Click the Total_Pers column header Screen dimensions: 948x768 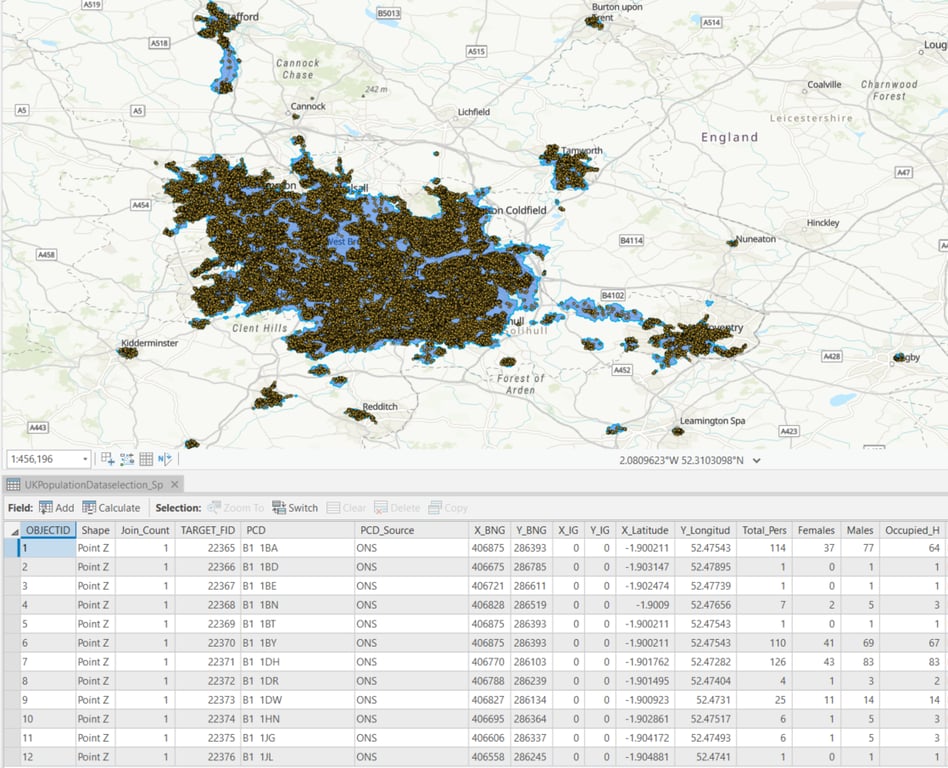766,531
